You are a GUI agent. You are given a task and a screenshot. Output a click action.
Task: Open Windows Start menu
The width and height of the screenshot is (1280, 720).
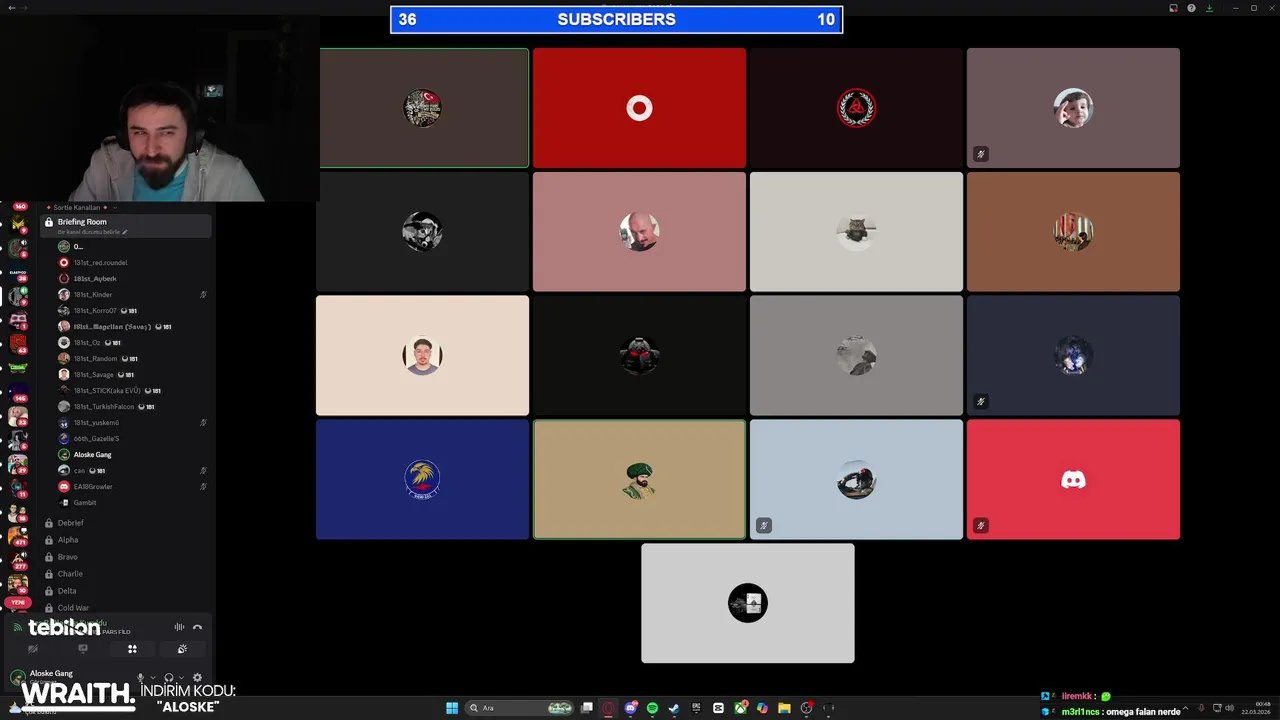click(x=452, y=708)
